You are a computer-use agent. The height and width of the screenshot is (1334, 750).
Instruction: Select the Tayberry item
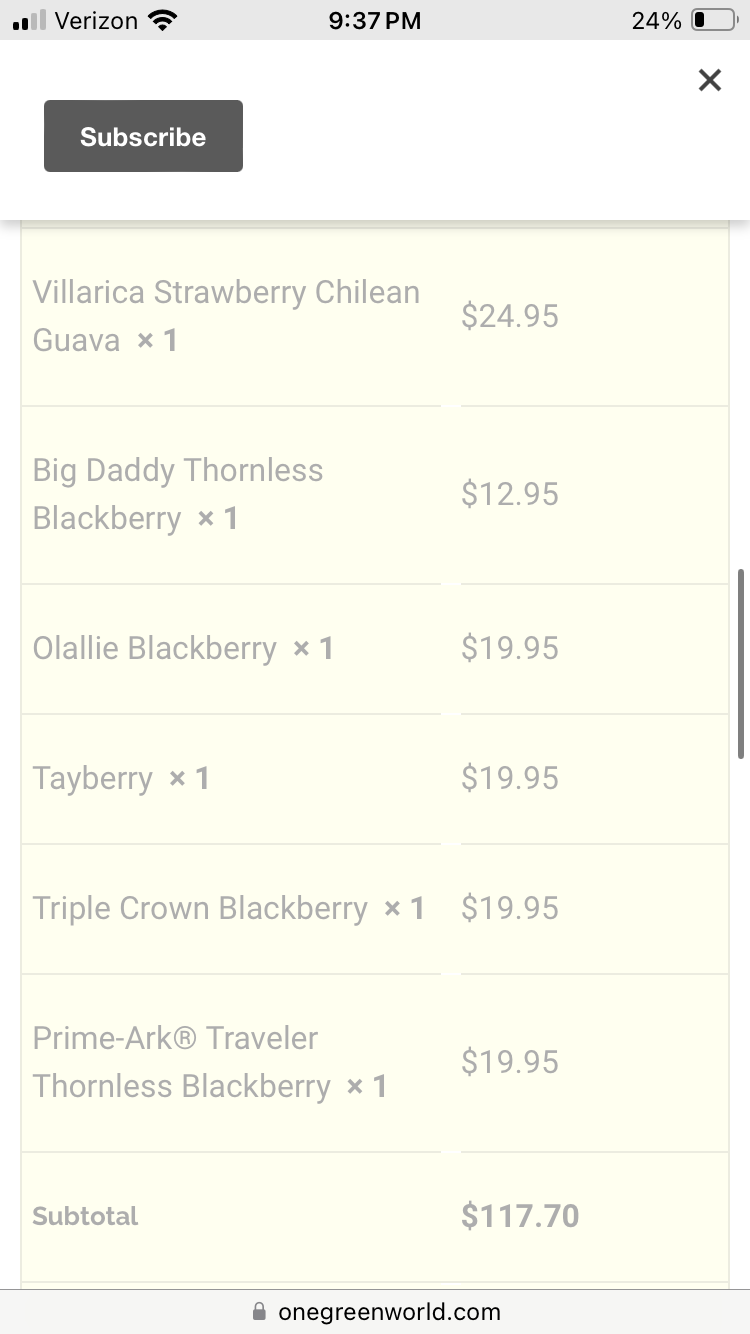point(93,778)
